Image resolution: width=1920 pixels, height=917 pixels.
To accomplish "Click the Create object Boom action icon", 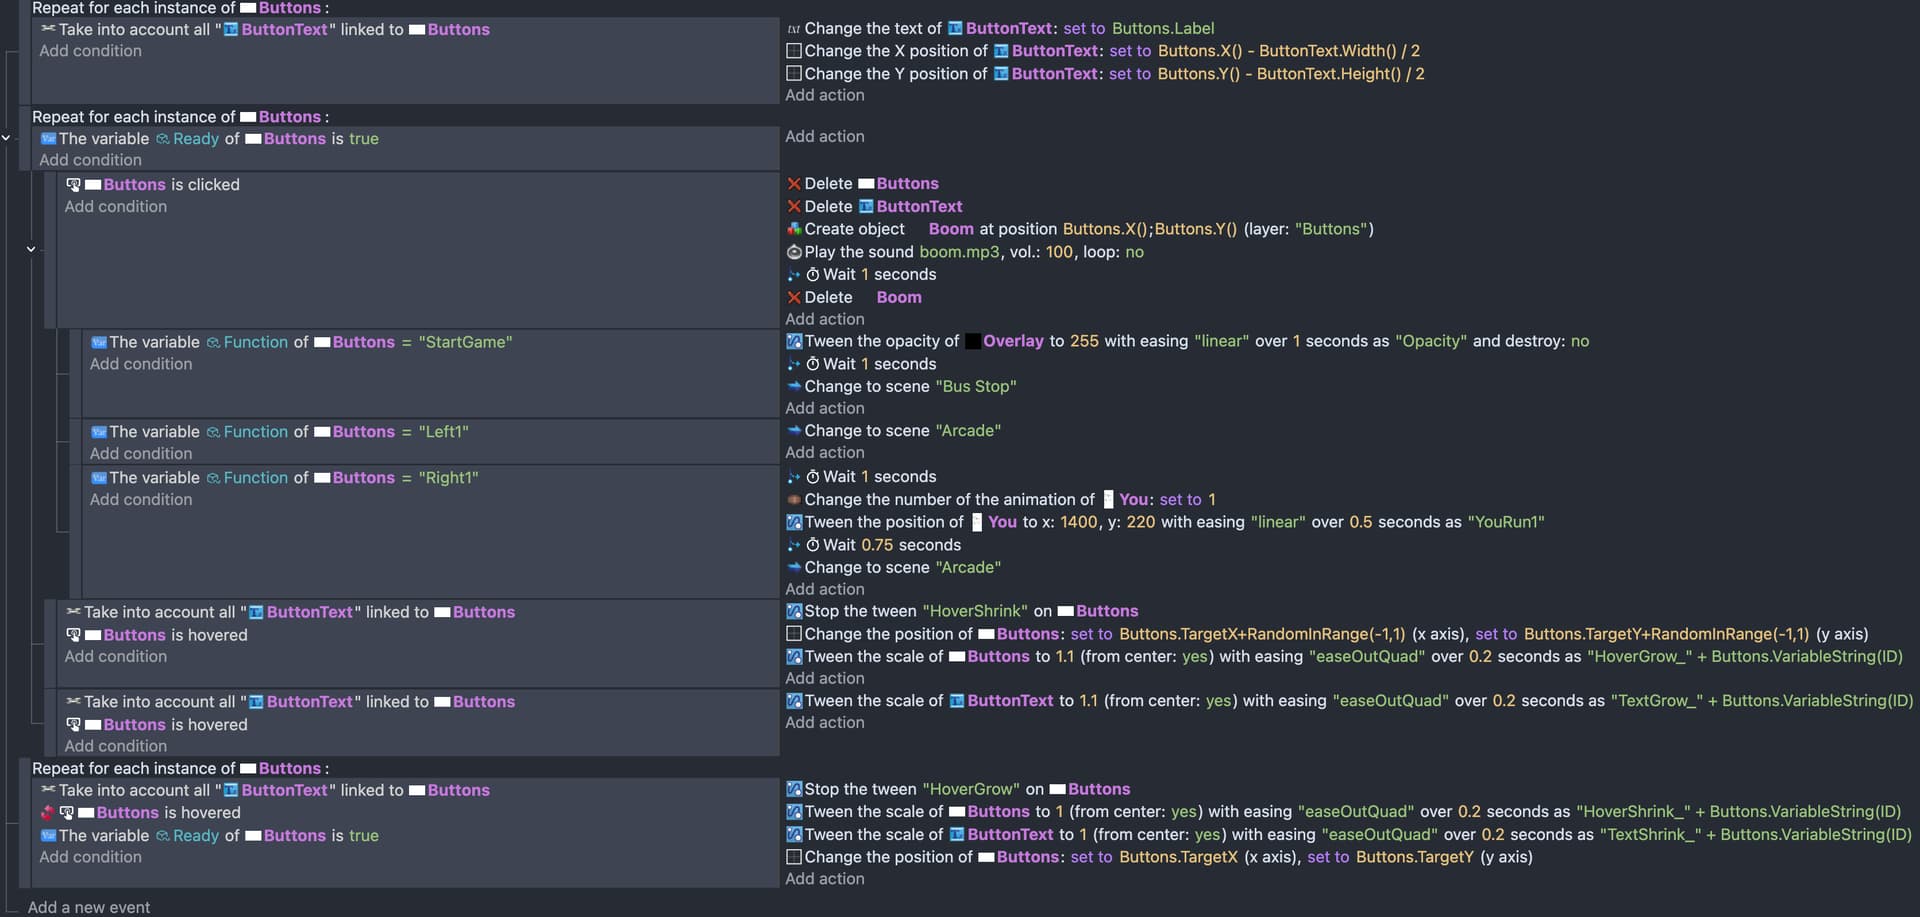I will coord(794,229).
